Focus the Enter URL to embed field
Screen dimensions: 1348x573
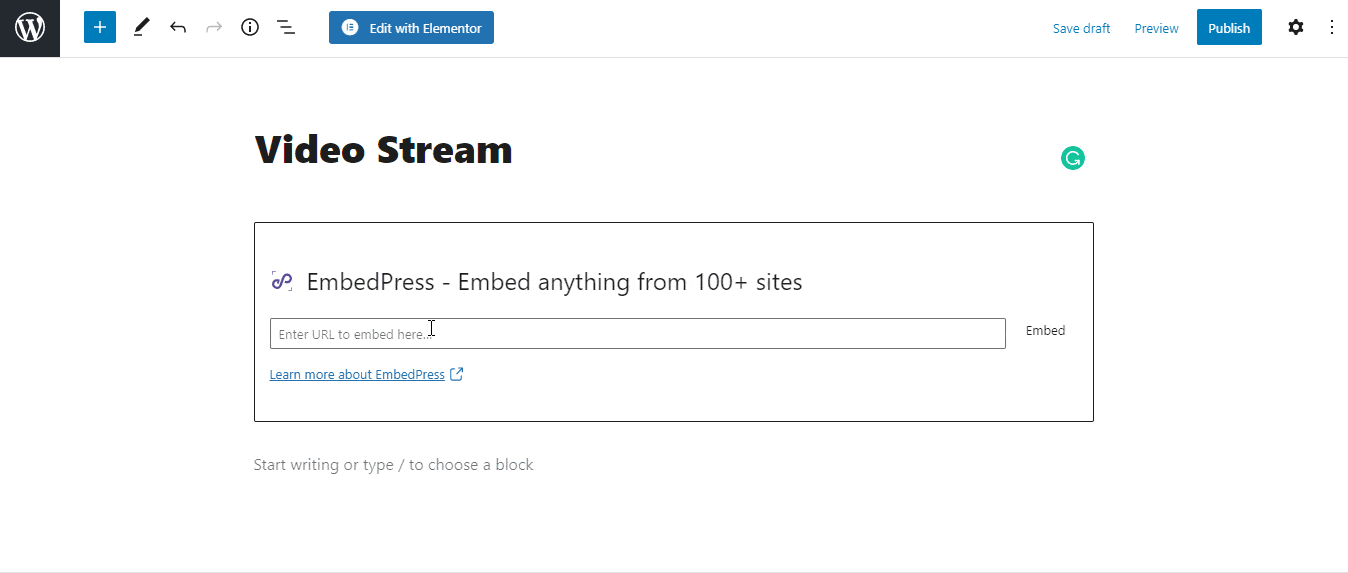(638, 334)
